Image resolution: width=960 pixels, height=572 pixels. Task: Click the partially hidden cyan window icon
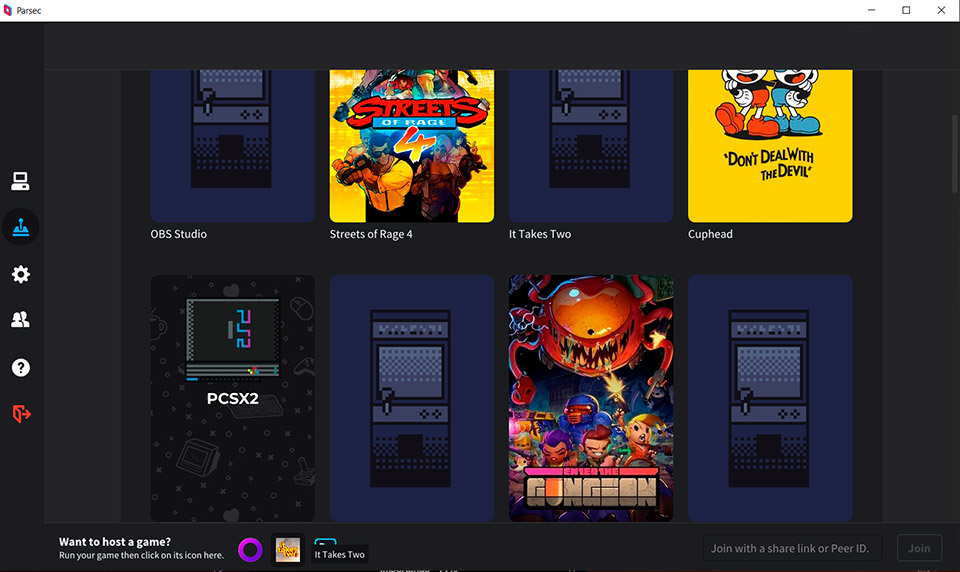tap(325, 541)
